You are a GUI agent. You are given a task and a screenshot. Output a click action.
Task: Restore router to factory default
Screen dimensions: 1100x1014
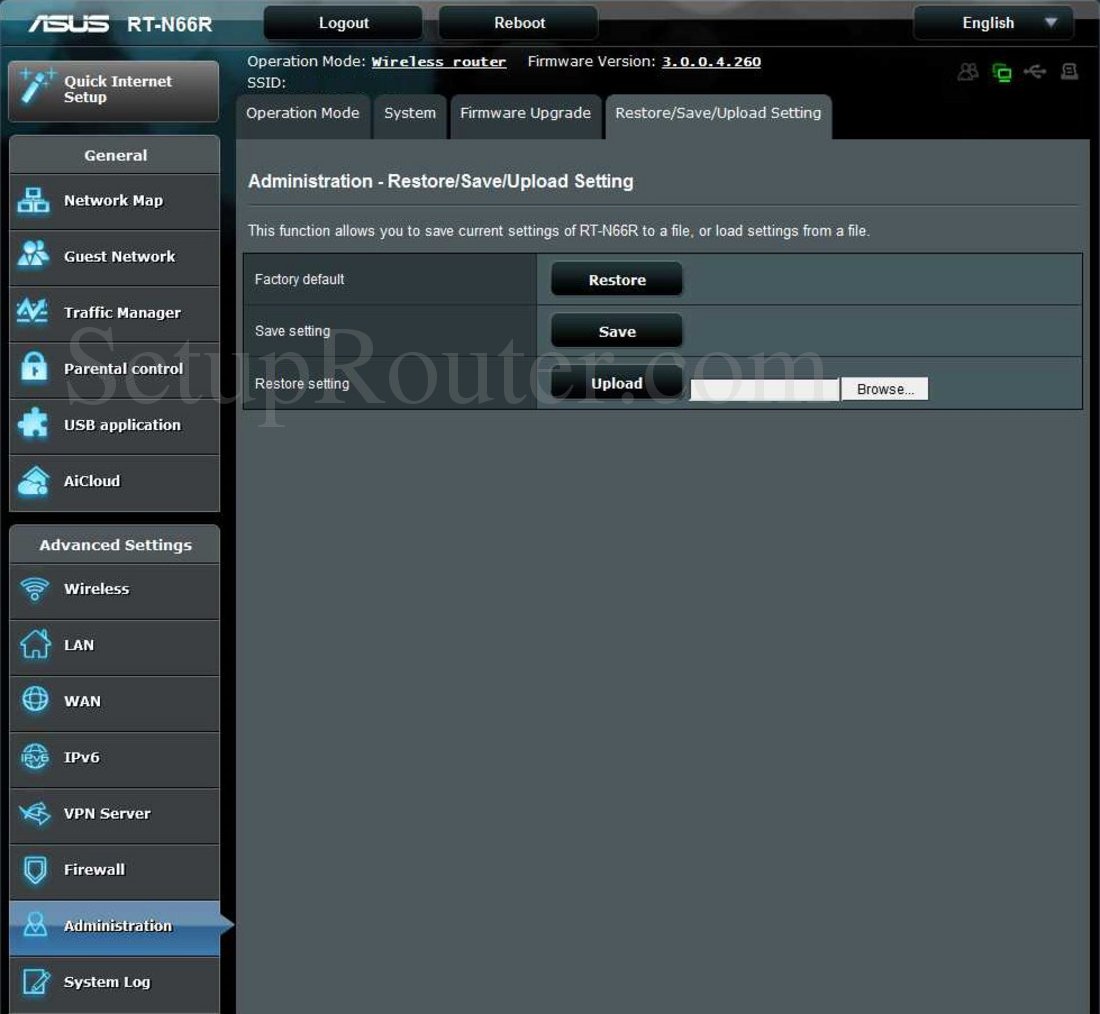[617, 279]
